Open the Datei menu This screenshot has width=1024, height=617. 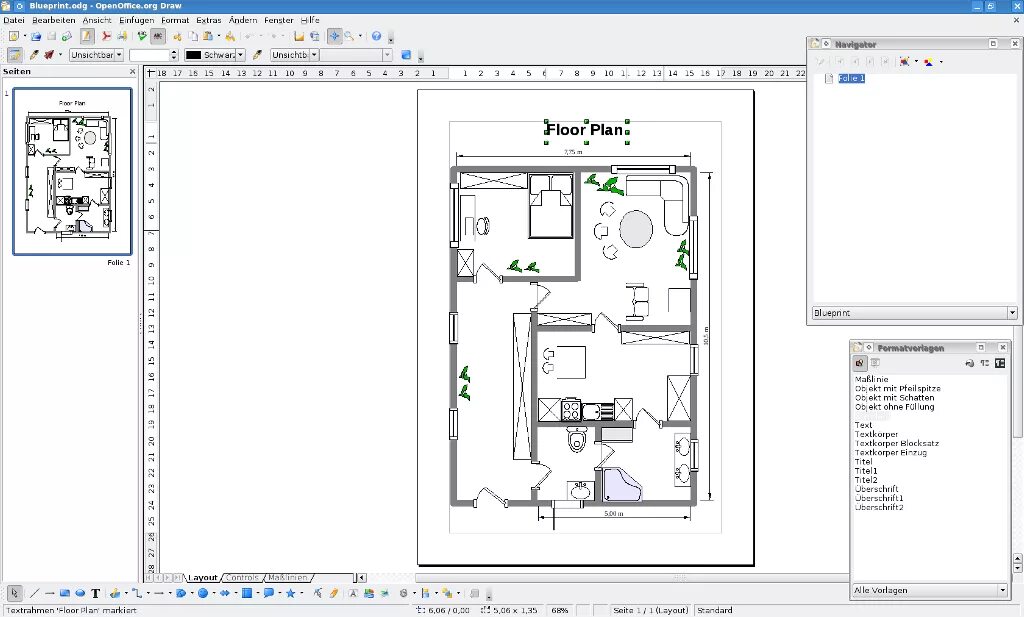pos(14,20)
